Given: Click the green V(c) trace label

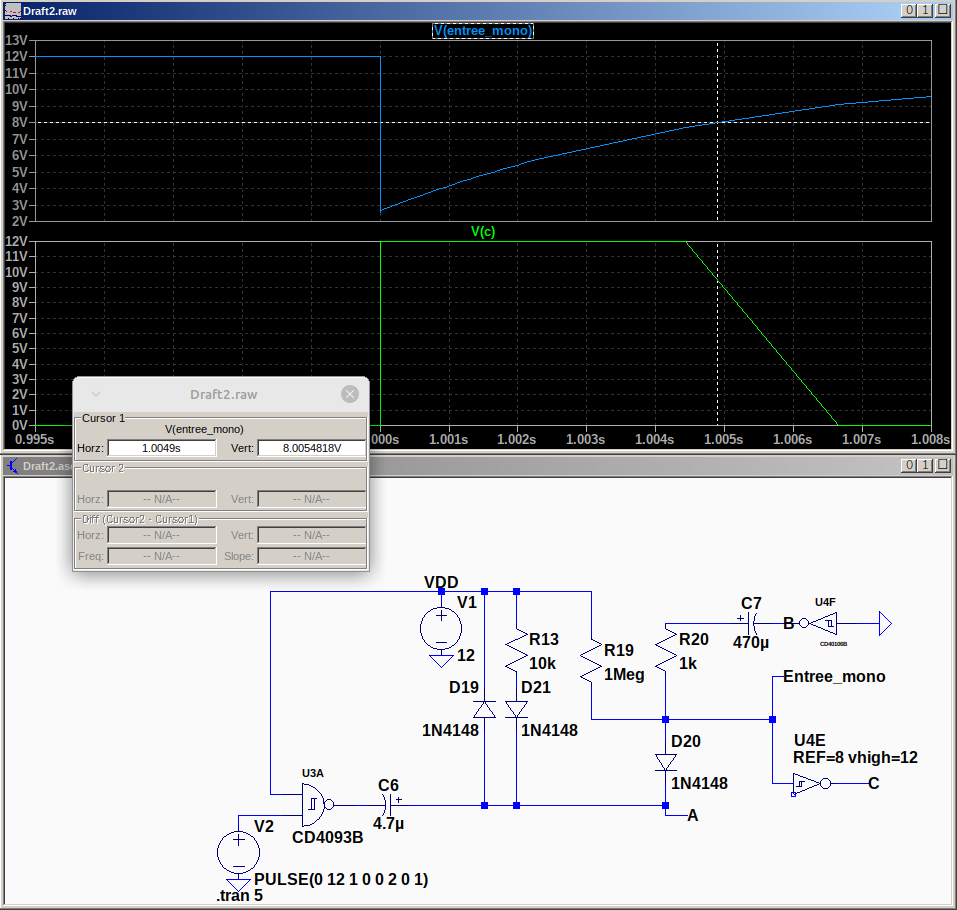Looking at the screenshot, I should tap(483, 231).
